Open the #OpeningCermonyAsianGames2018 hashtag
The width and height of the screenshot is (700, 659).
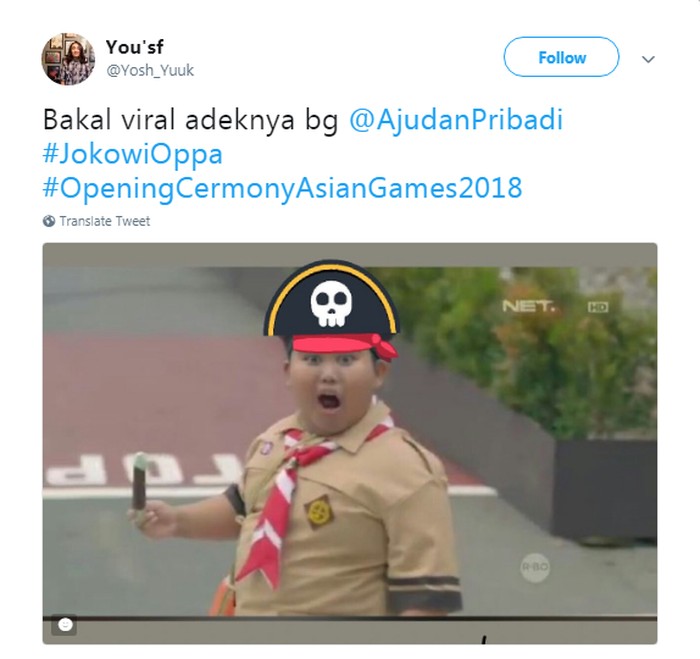pyautogui.click(x=282, y=188)
